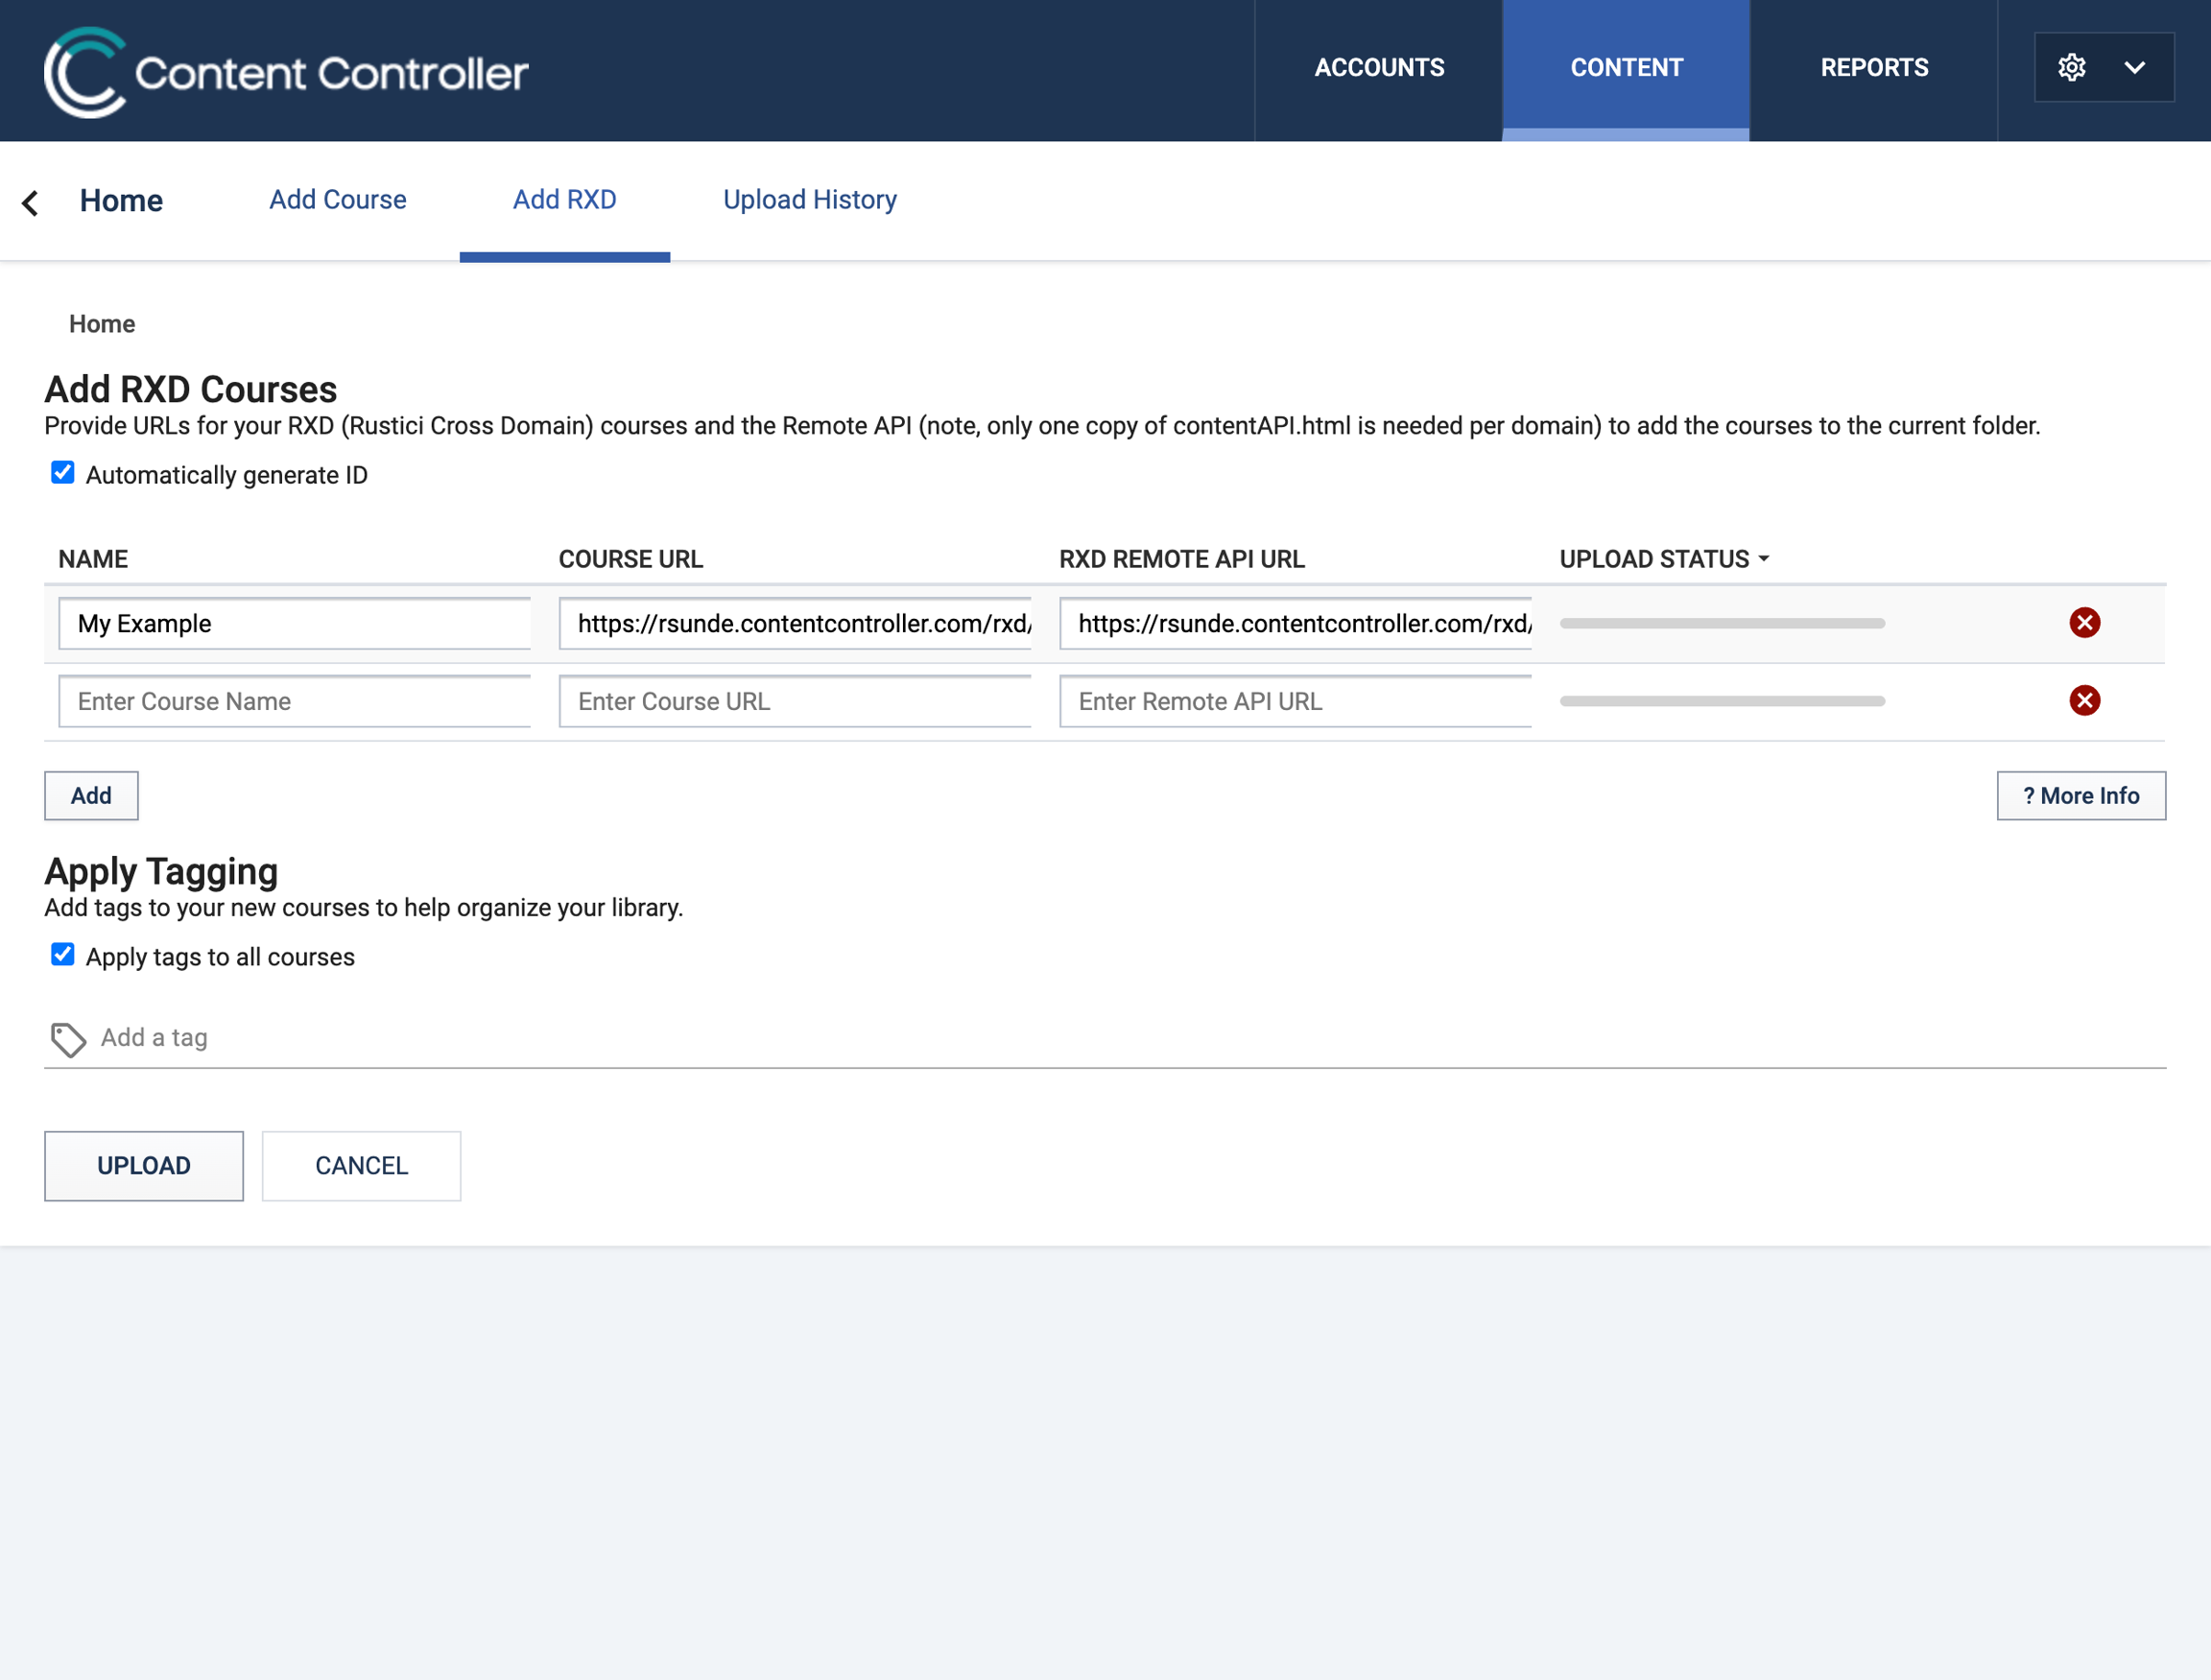
Task: Start the upload with UPLOAD button
Action: click(144, 1166)
